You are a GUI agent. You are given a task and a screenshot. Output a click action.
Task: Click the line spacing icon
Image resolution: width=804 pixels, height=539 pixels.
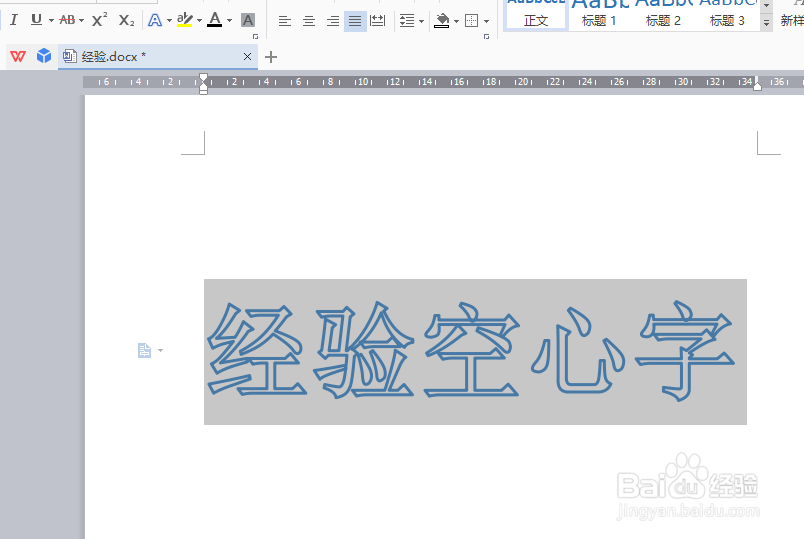coord(407,21)
